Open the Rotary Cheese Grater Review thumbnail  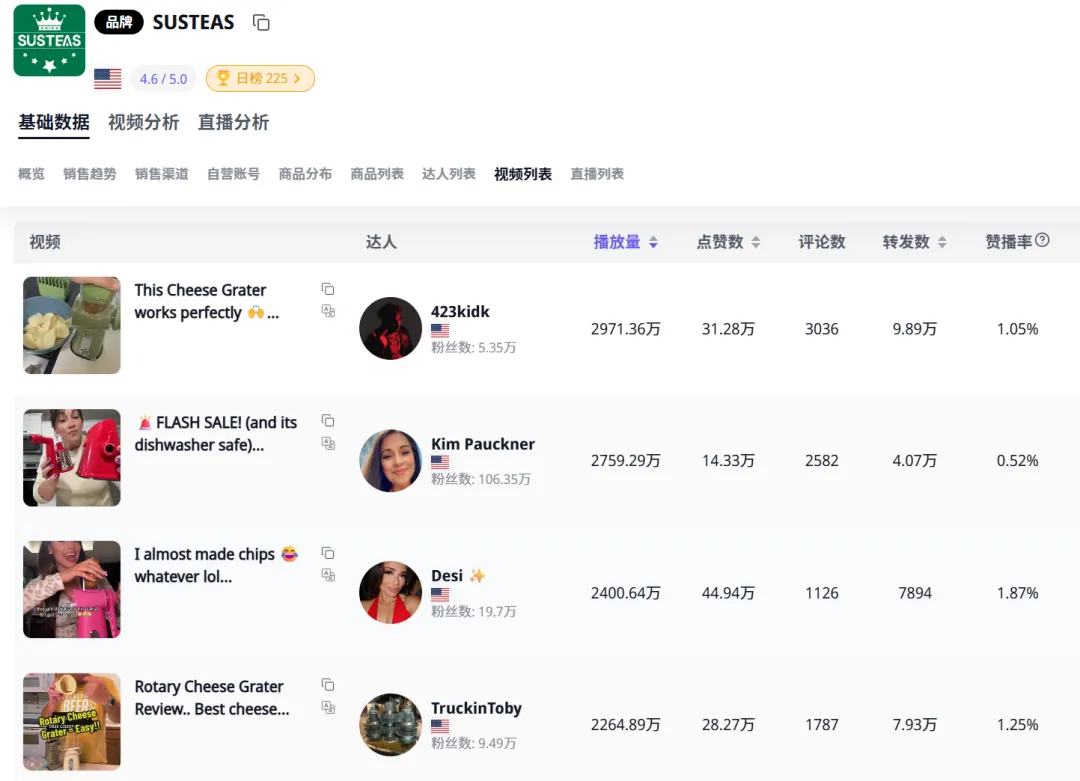click(x=72, y=721)
